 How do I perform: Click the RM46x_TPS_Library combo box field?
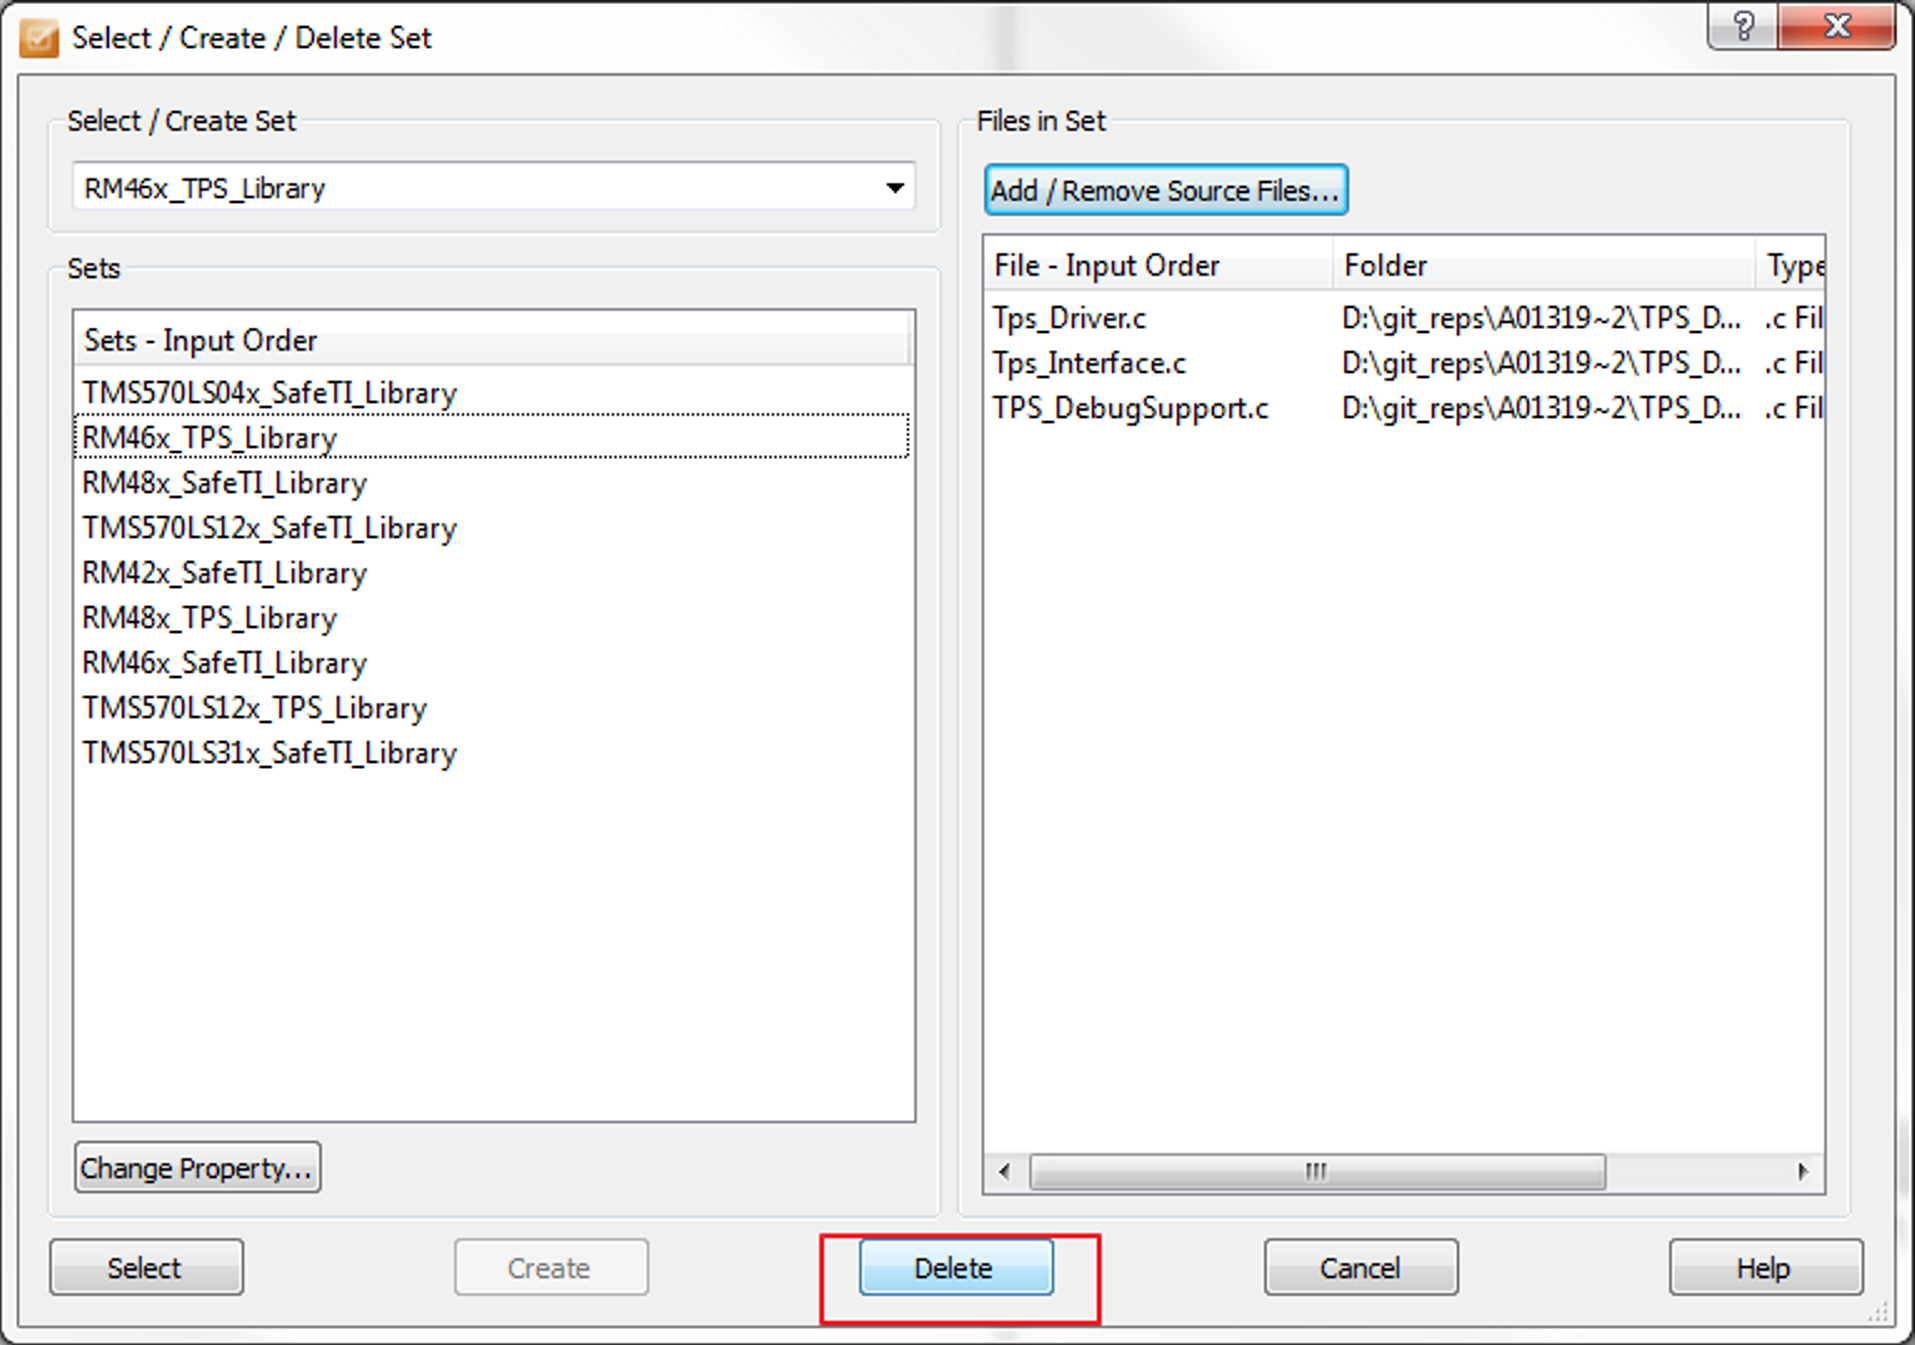tap(450, 187)
